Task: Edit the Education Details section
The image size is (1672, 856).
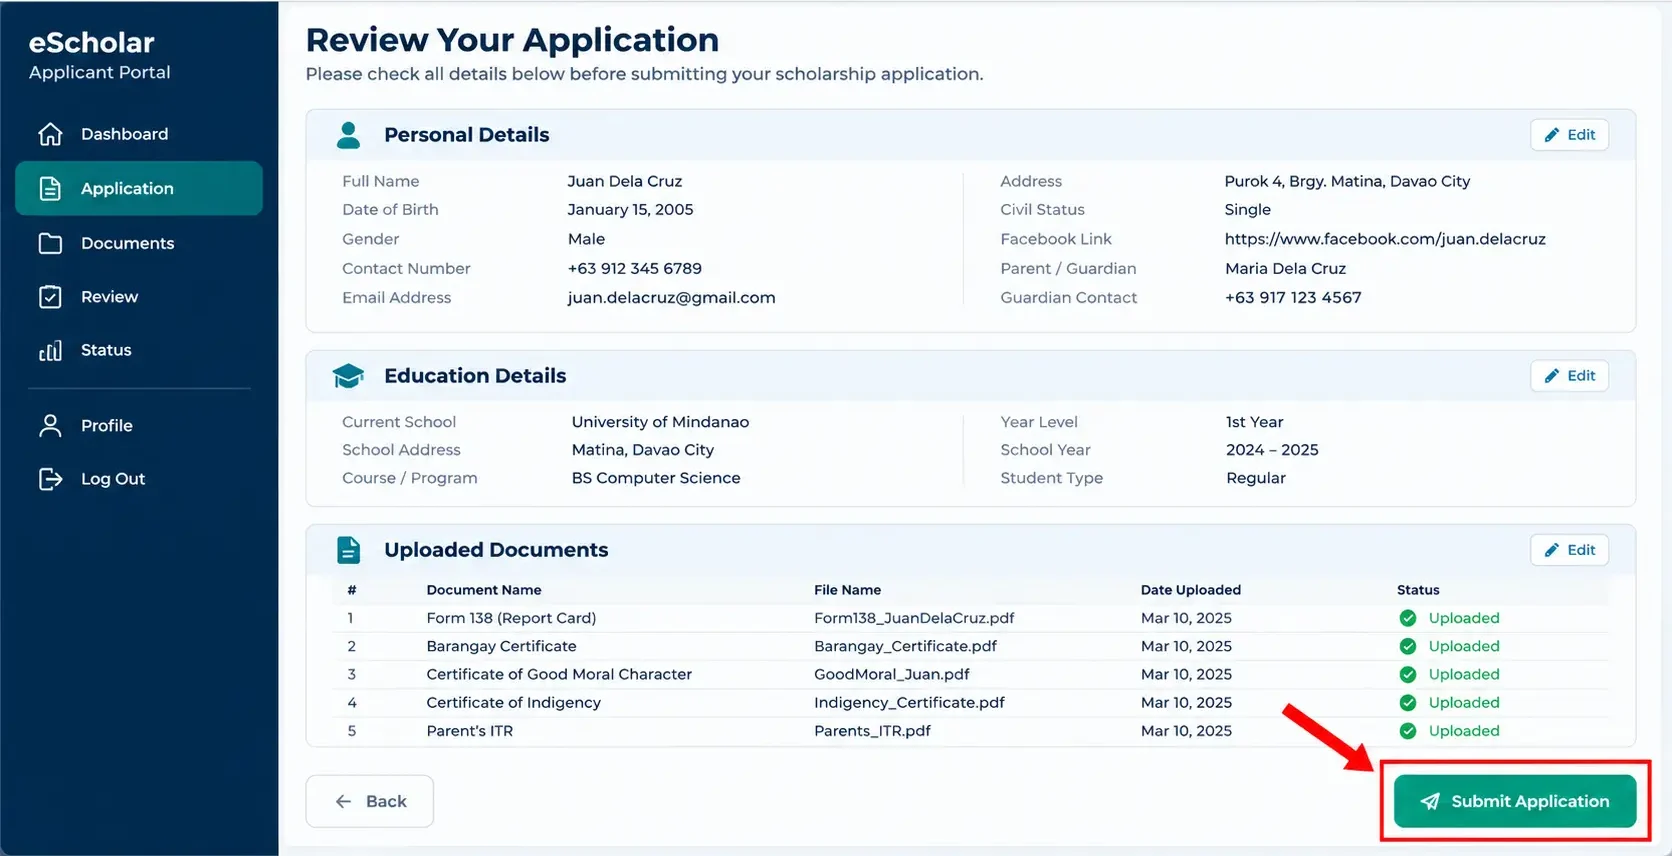Action: 1569,376
